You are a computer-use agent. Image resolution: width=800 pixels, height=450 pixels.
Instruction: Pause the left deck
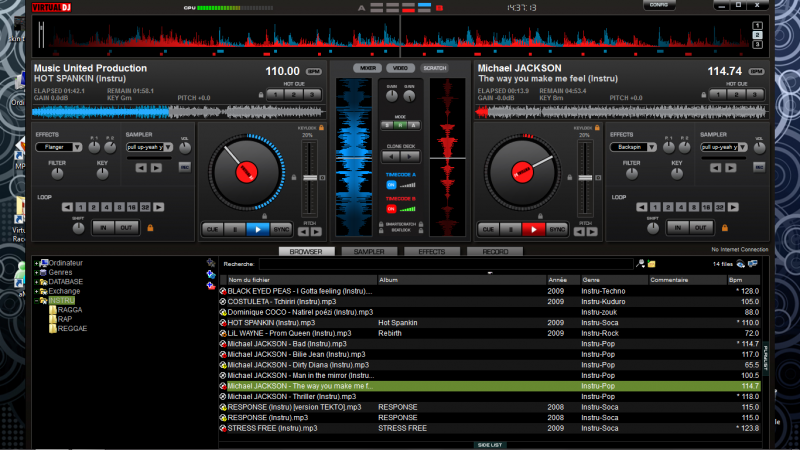click(x=235, y=230)
